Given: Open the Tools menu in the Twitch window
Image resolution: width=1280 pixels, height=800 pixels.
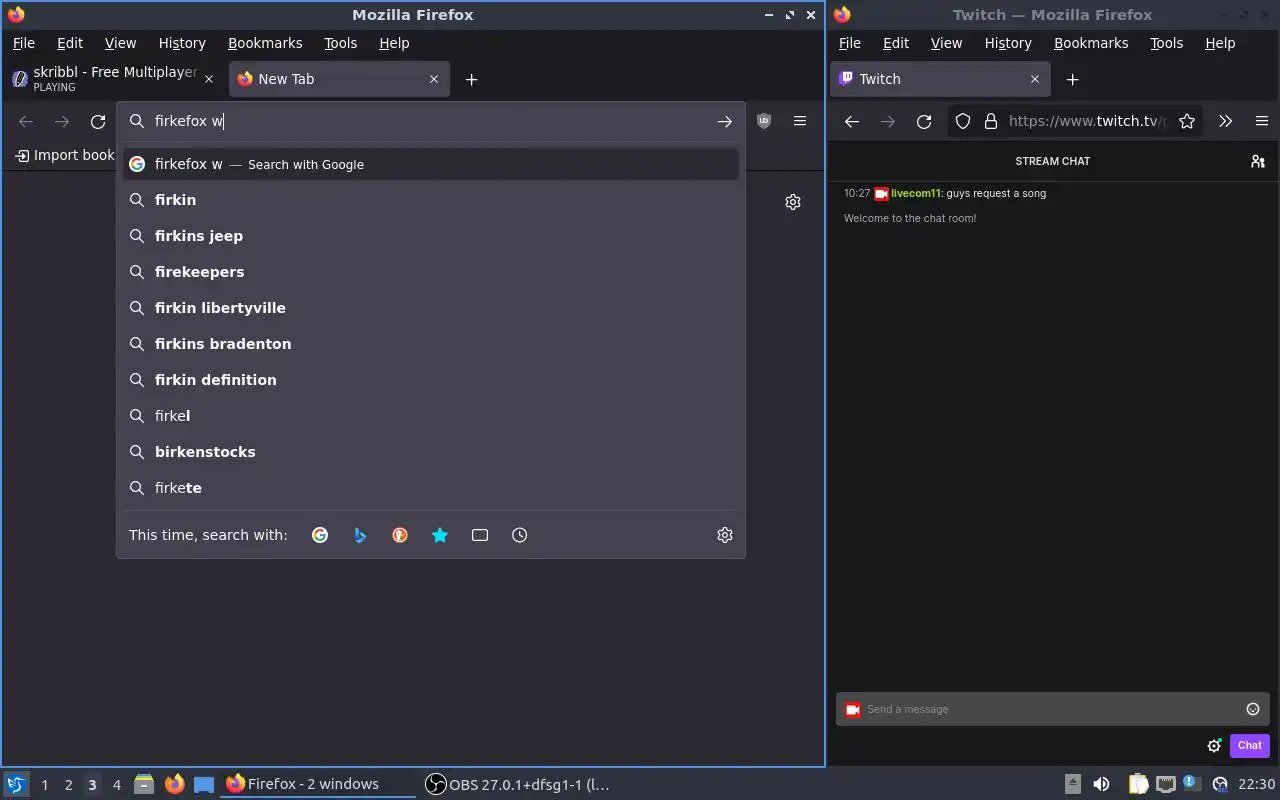Looking at the screenshot, I should (1167, 43).
